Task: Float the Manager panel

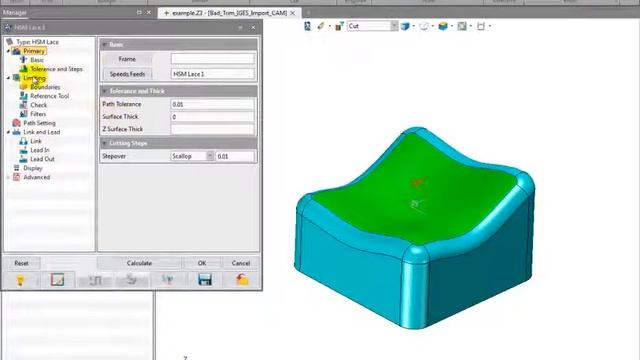Action: coord(139,13)
